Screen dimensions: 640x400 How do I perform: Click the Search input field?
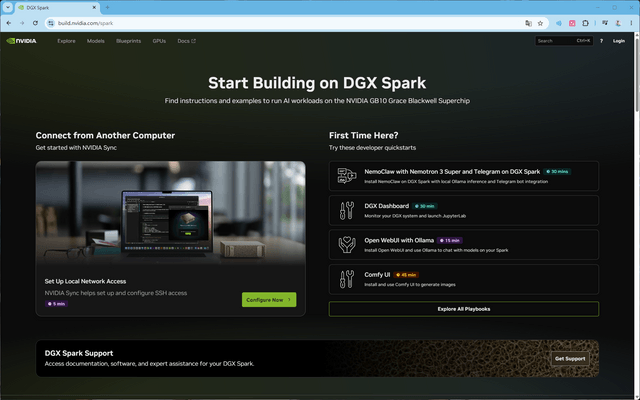564,41
